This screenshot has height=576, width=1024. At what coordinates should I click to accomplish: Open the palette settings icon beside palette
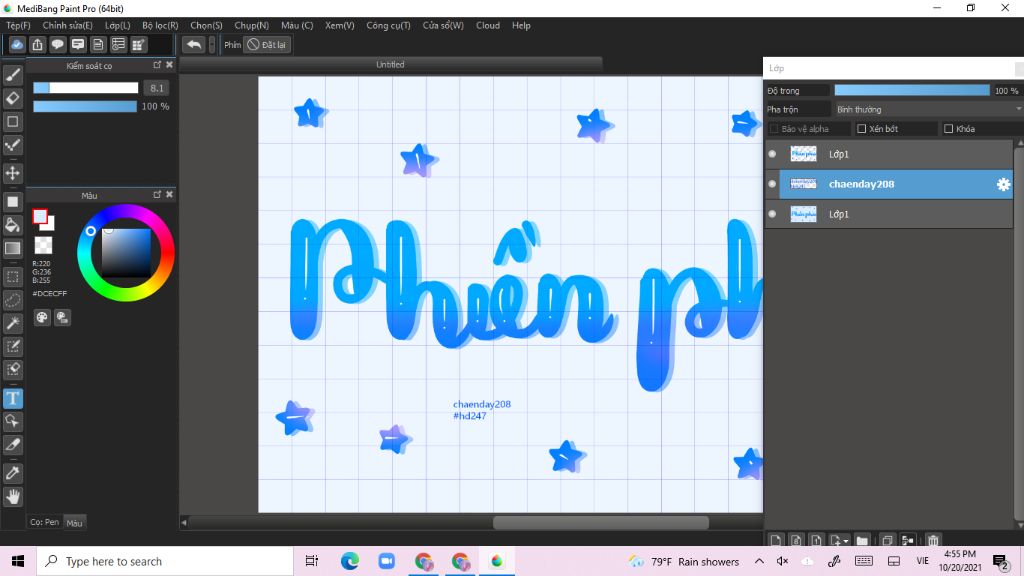(62, 317)
